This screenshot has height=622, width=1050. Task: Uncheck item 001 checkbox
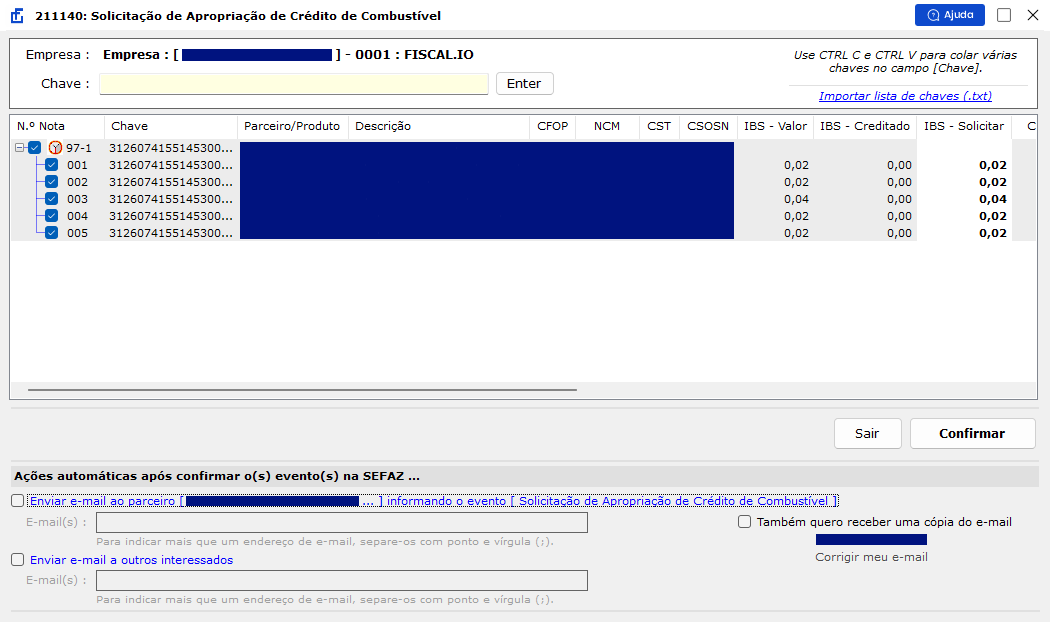pyautogui.click(x=52, y=165)
